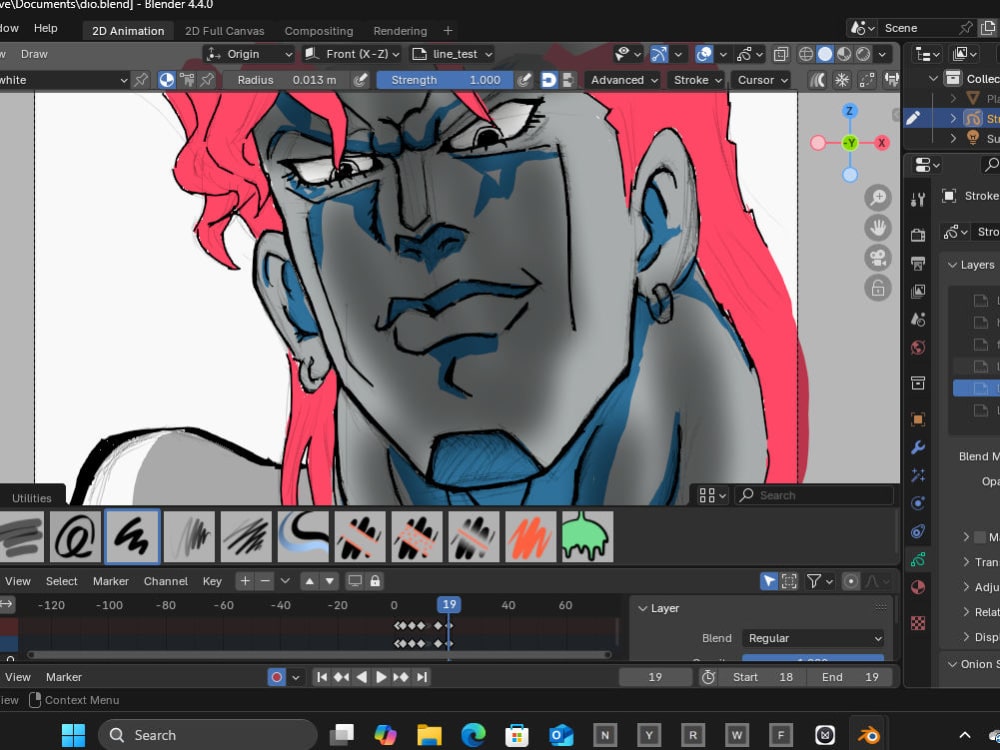
Task: Toggle X-ray display button
Action: coord(781,54)
